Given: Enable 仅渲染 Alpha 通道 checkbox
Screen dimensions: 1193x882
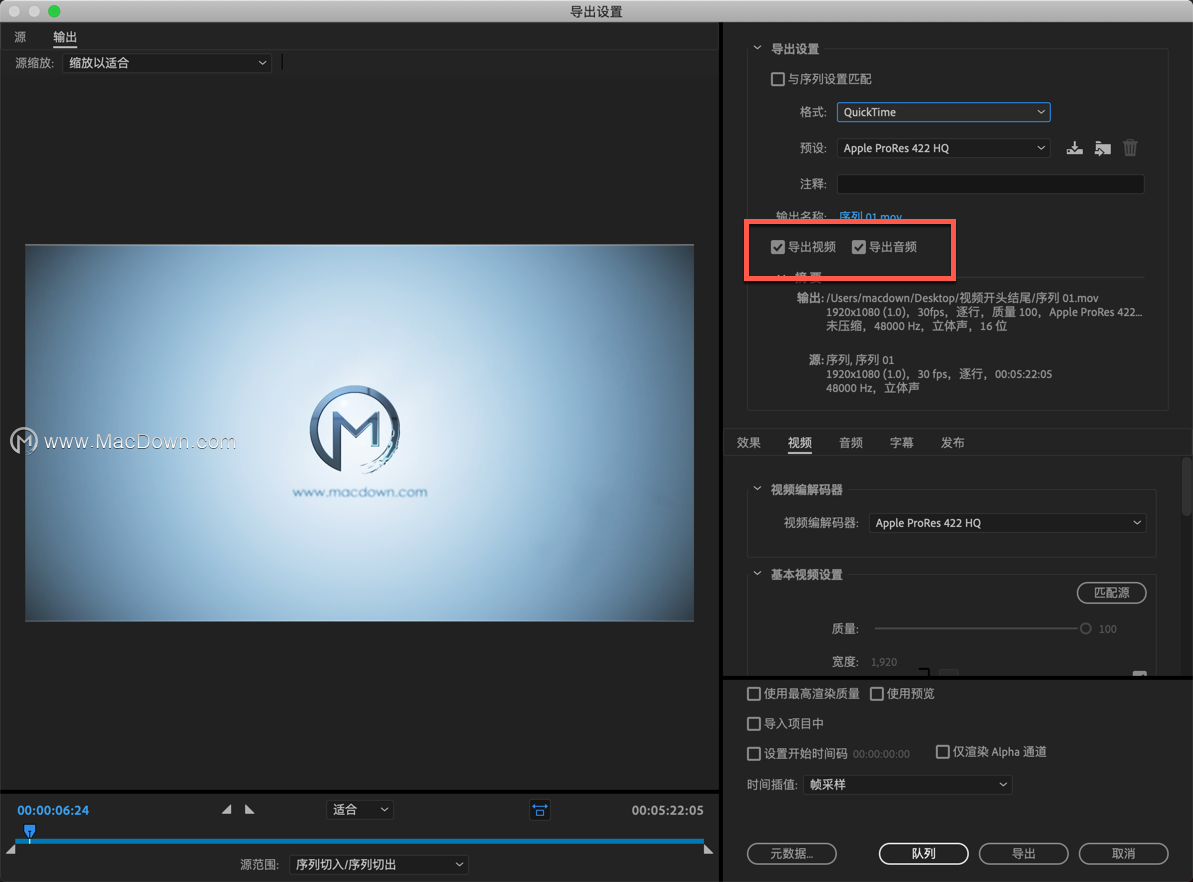Looking at the screenshot, I should 943,752.
